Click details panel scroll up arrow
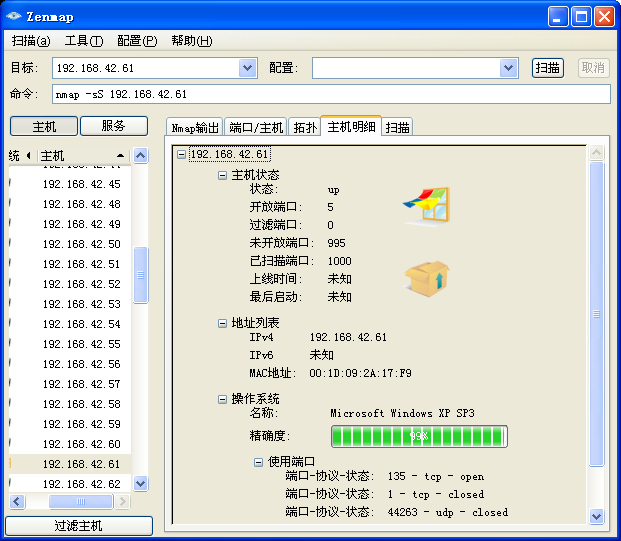This screenshot has height=541, width=621. [596, 152]
